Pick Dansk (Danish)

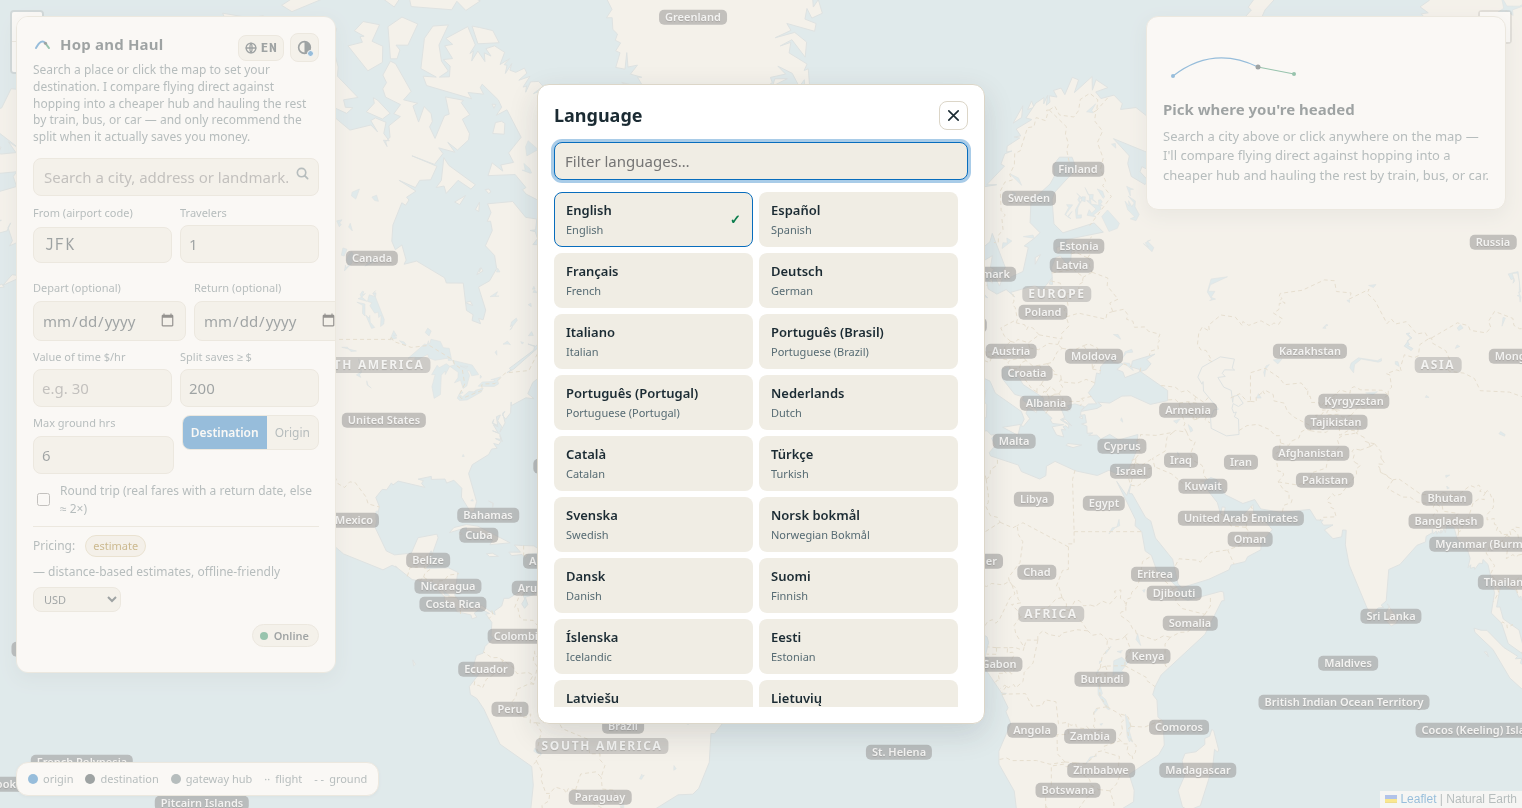click(x=653, y=585)
